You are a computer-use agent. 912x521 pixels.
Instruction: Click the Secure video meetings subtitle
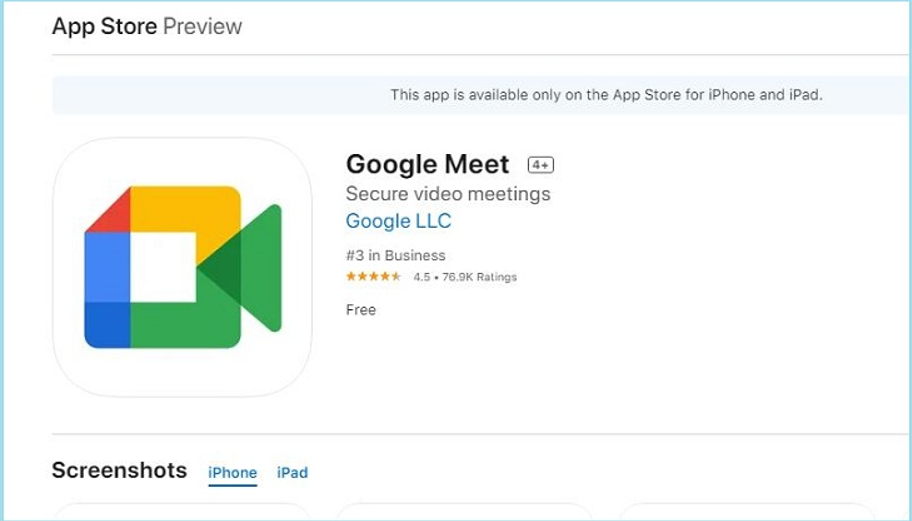point(448,193)
